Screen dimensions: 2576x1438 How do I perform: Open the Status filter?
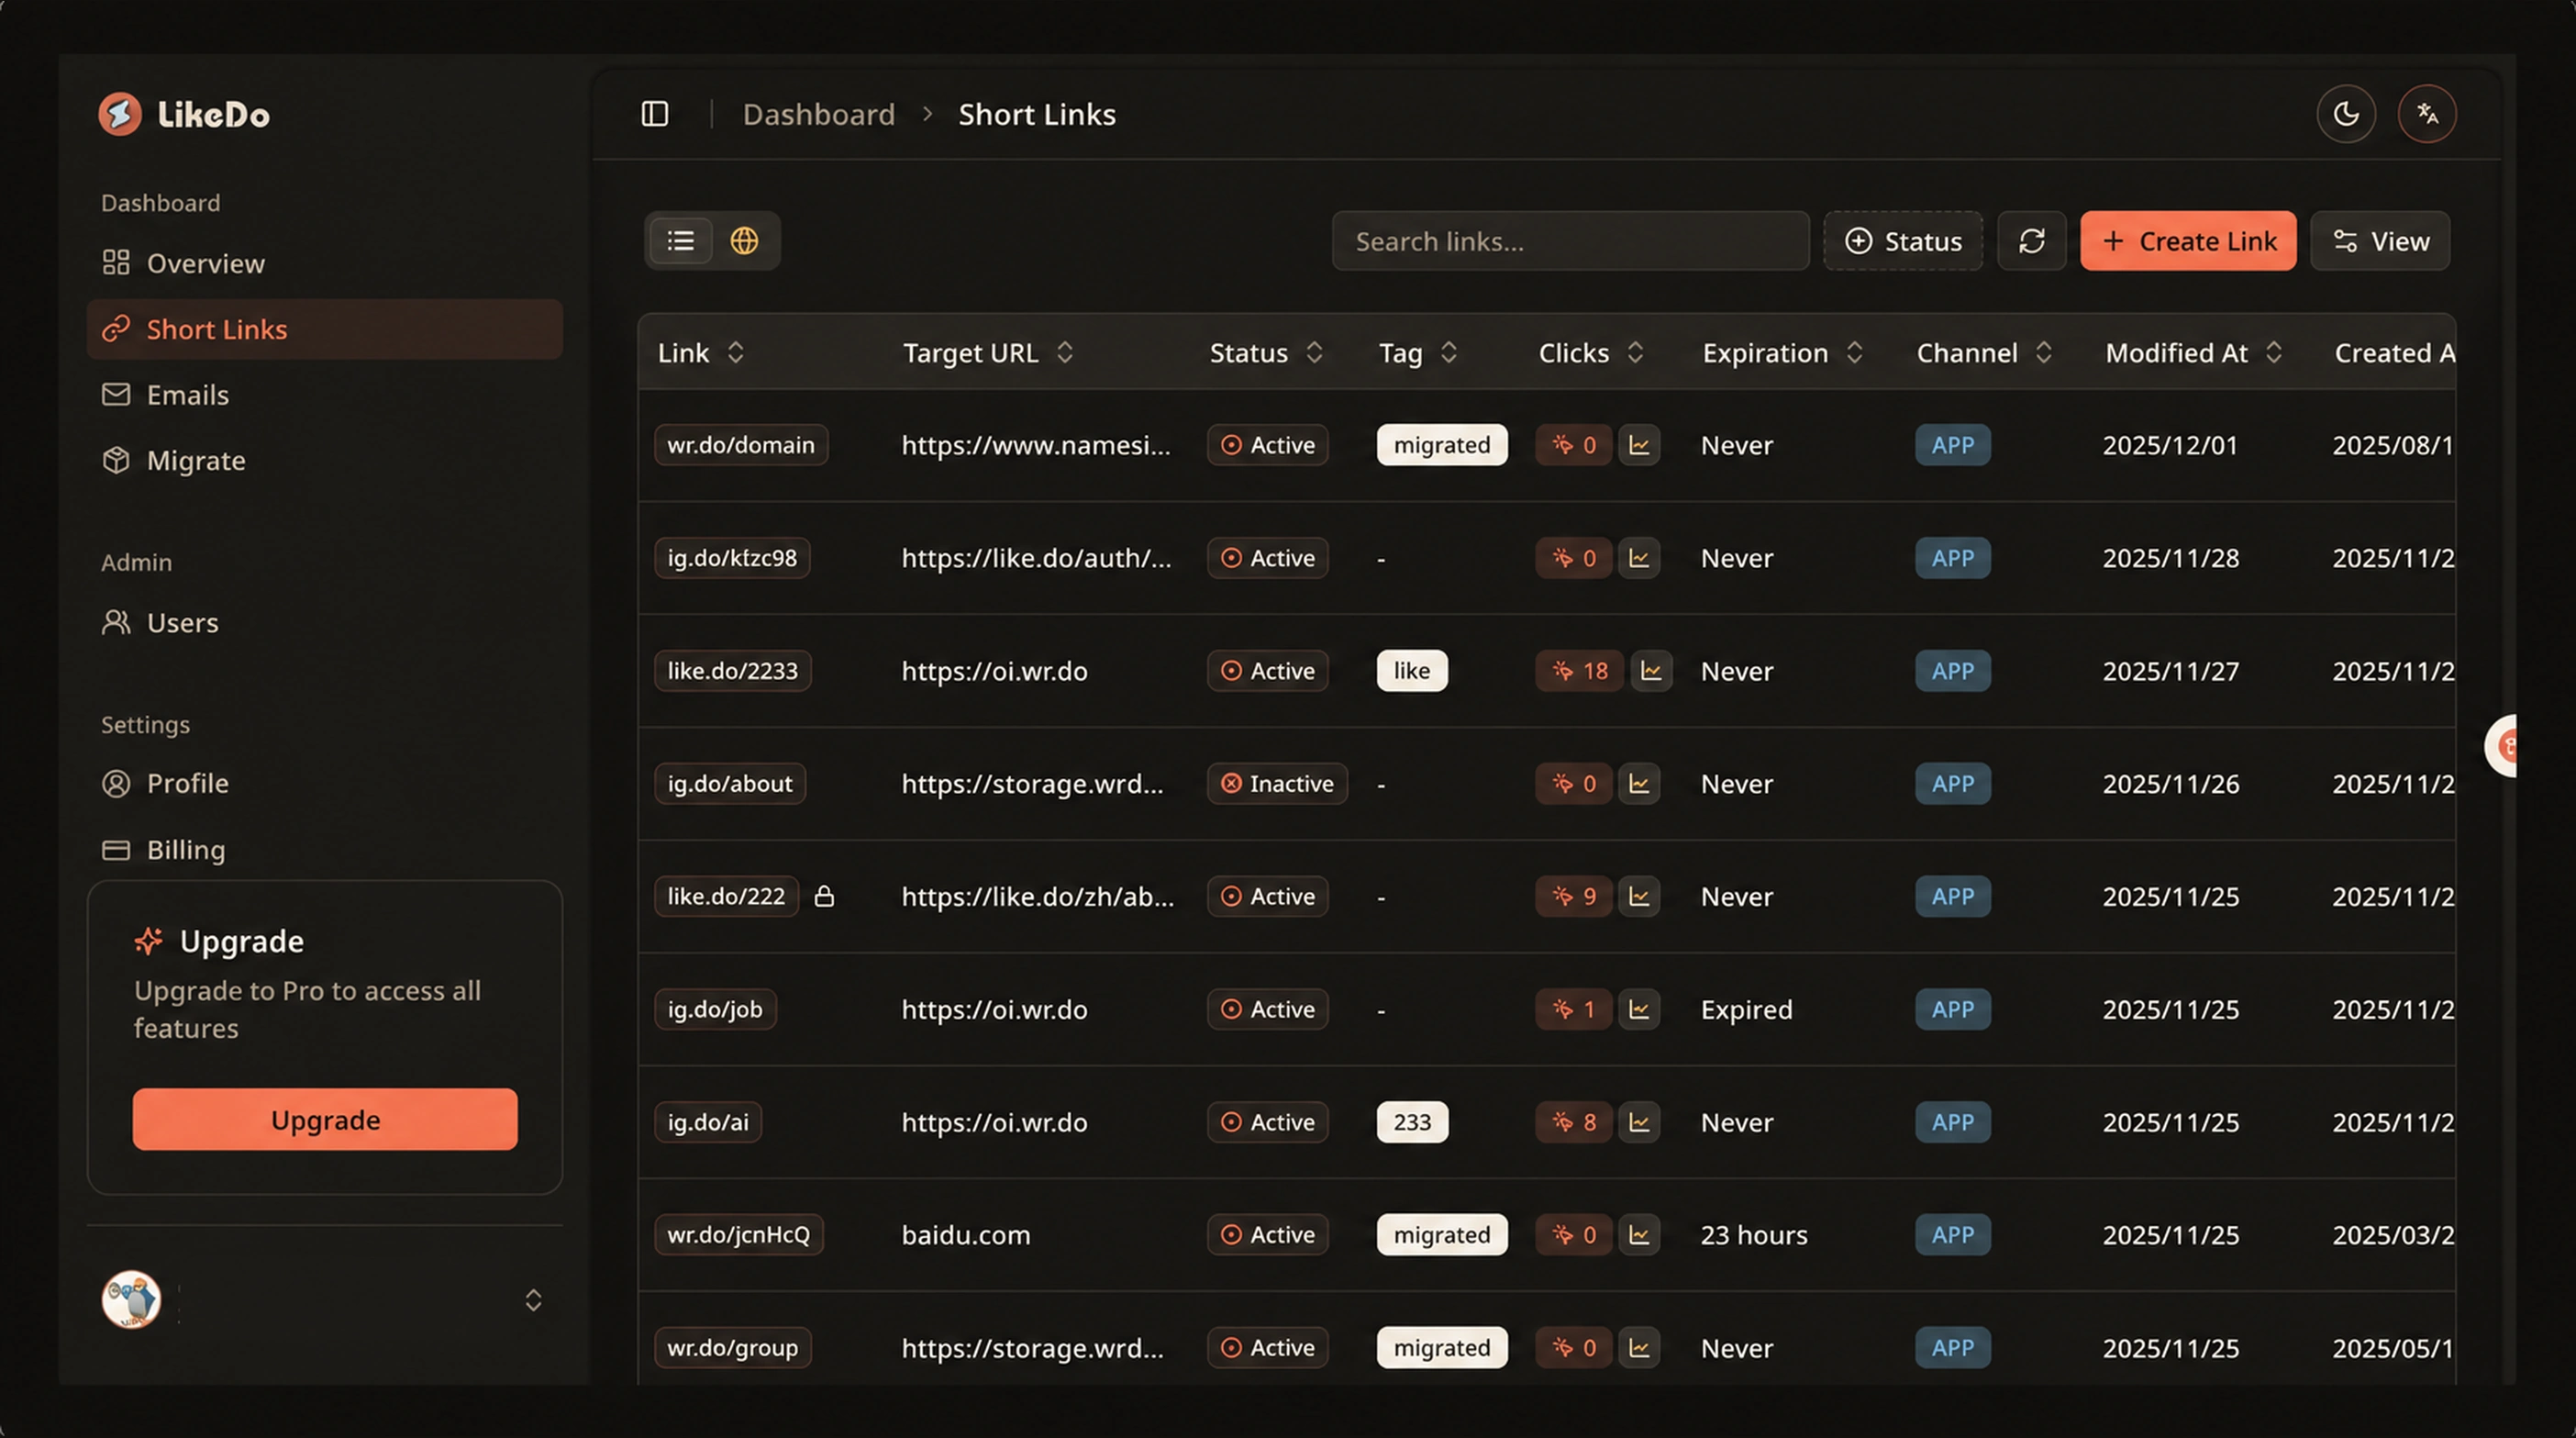1903,241
